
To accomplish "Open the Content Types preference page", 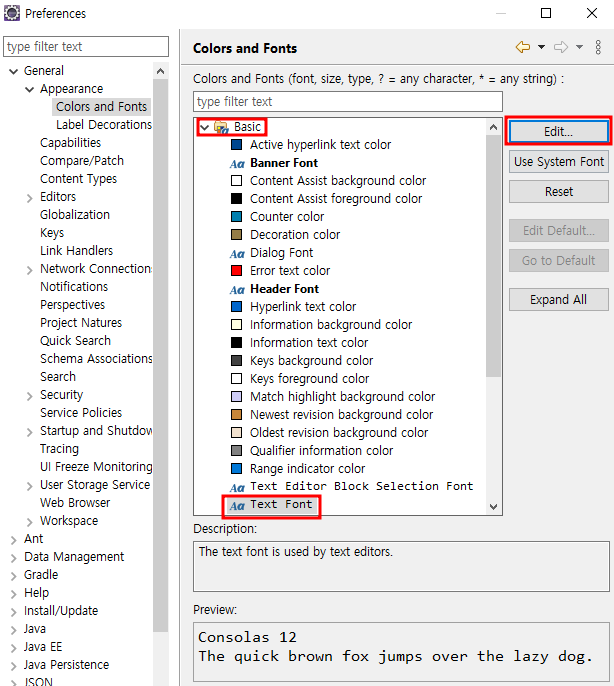I will [x=78, y=178].
